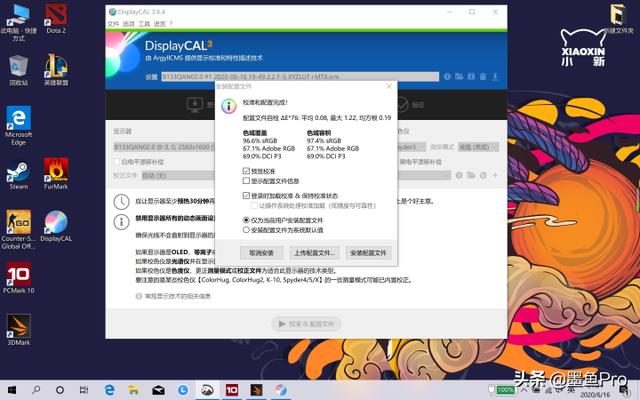Open the Microsoft Edge desktop icon
Screen dimensions: 640x400
coord(18,126)
